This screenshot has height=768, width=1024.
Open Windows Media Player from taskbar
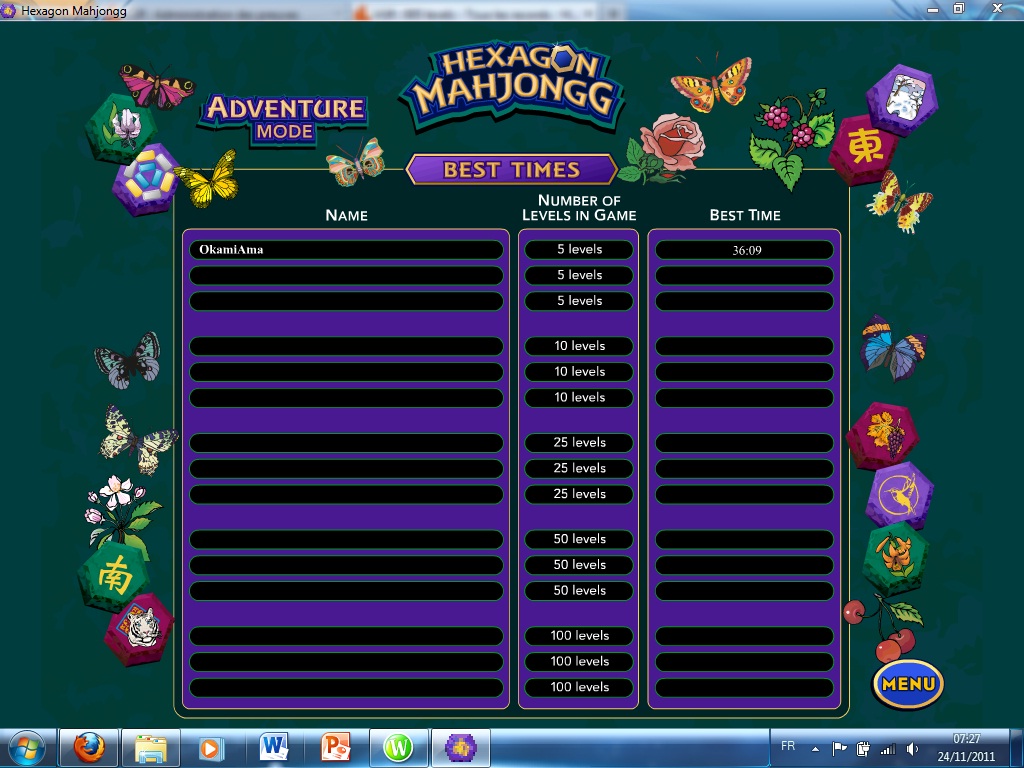211,747
